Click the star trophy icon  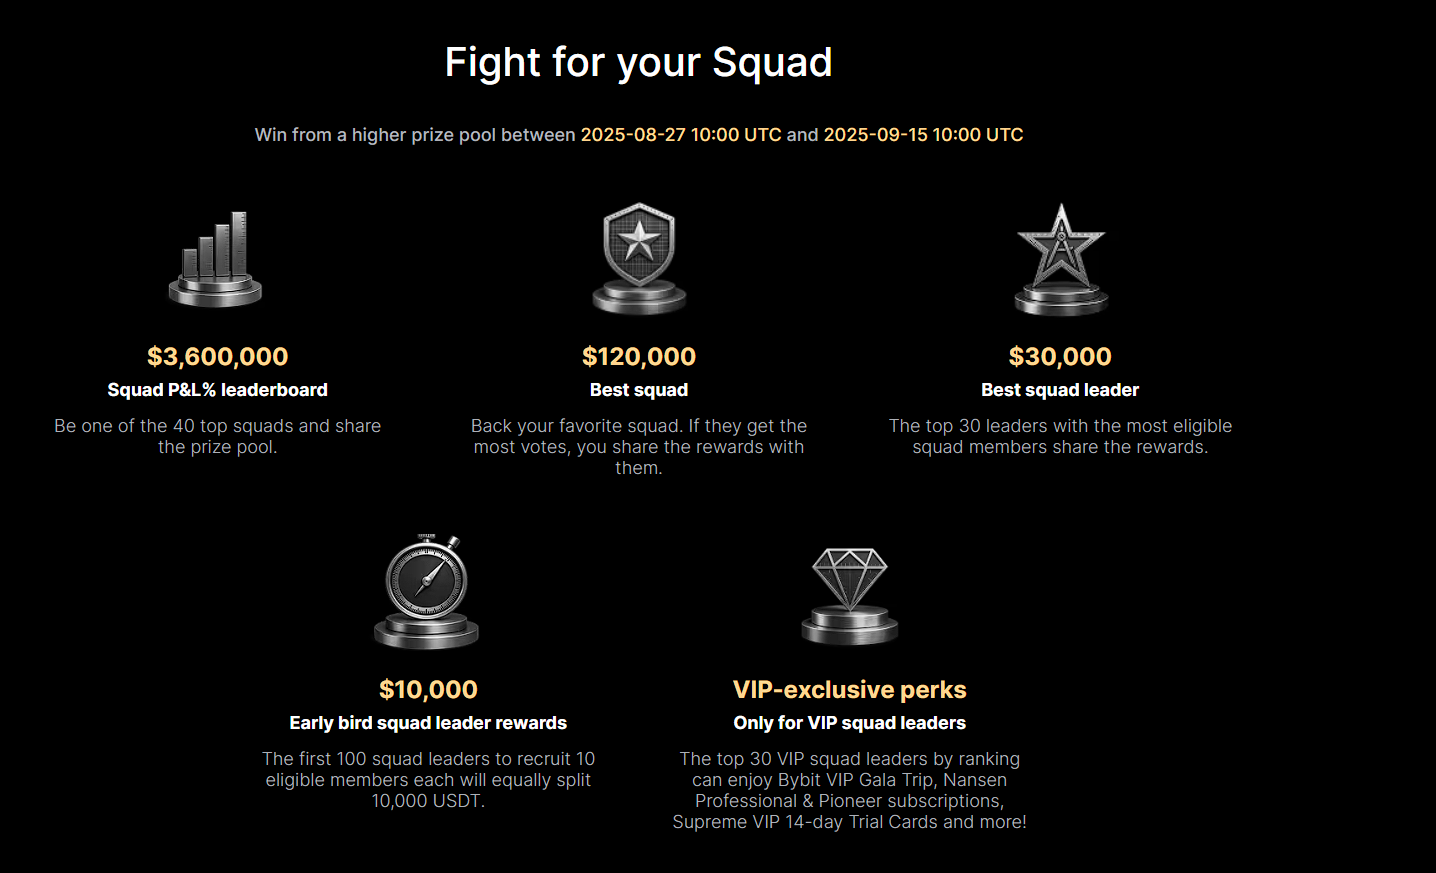pyautogui.click(x=1061, y=259)
